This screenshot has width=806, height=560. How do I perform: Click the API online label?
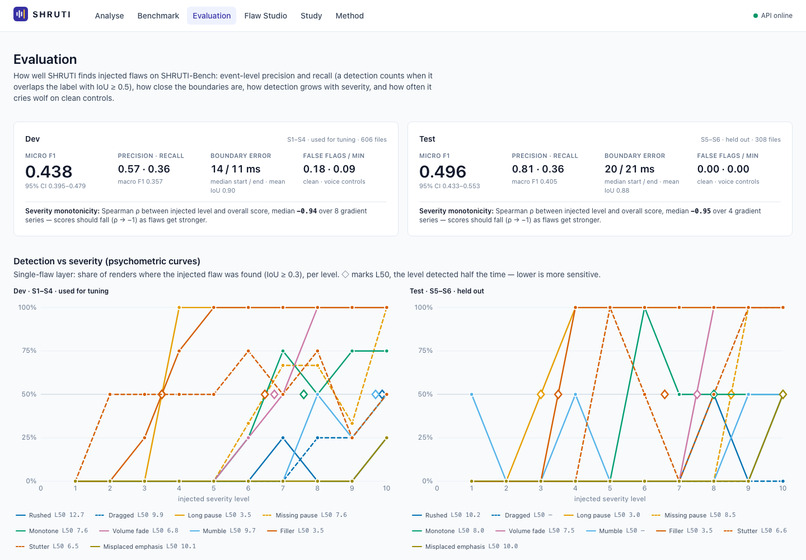[x=776, y=15]
